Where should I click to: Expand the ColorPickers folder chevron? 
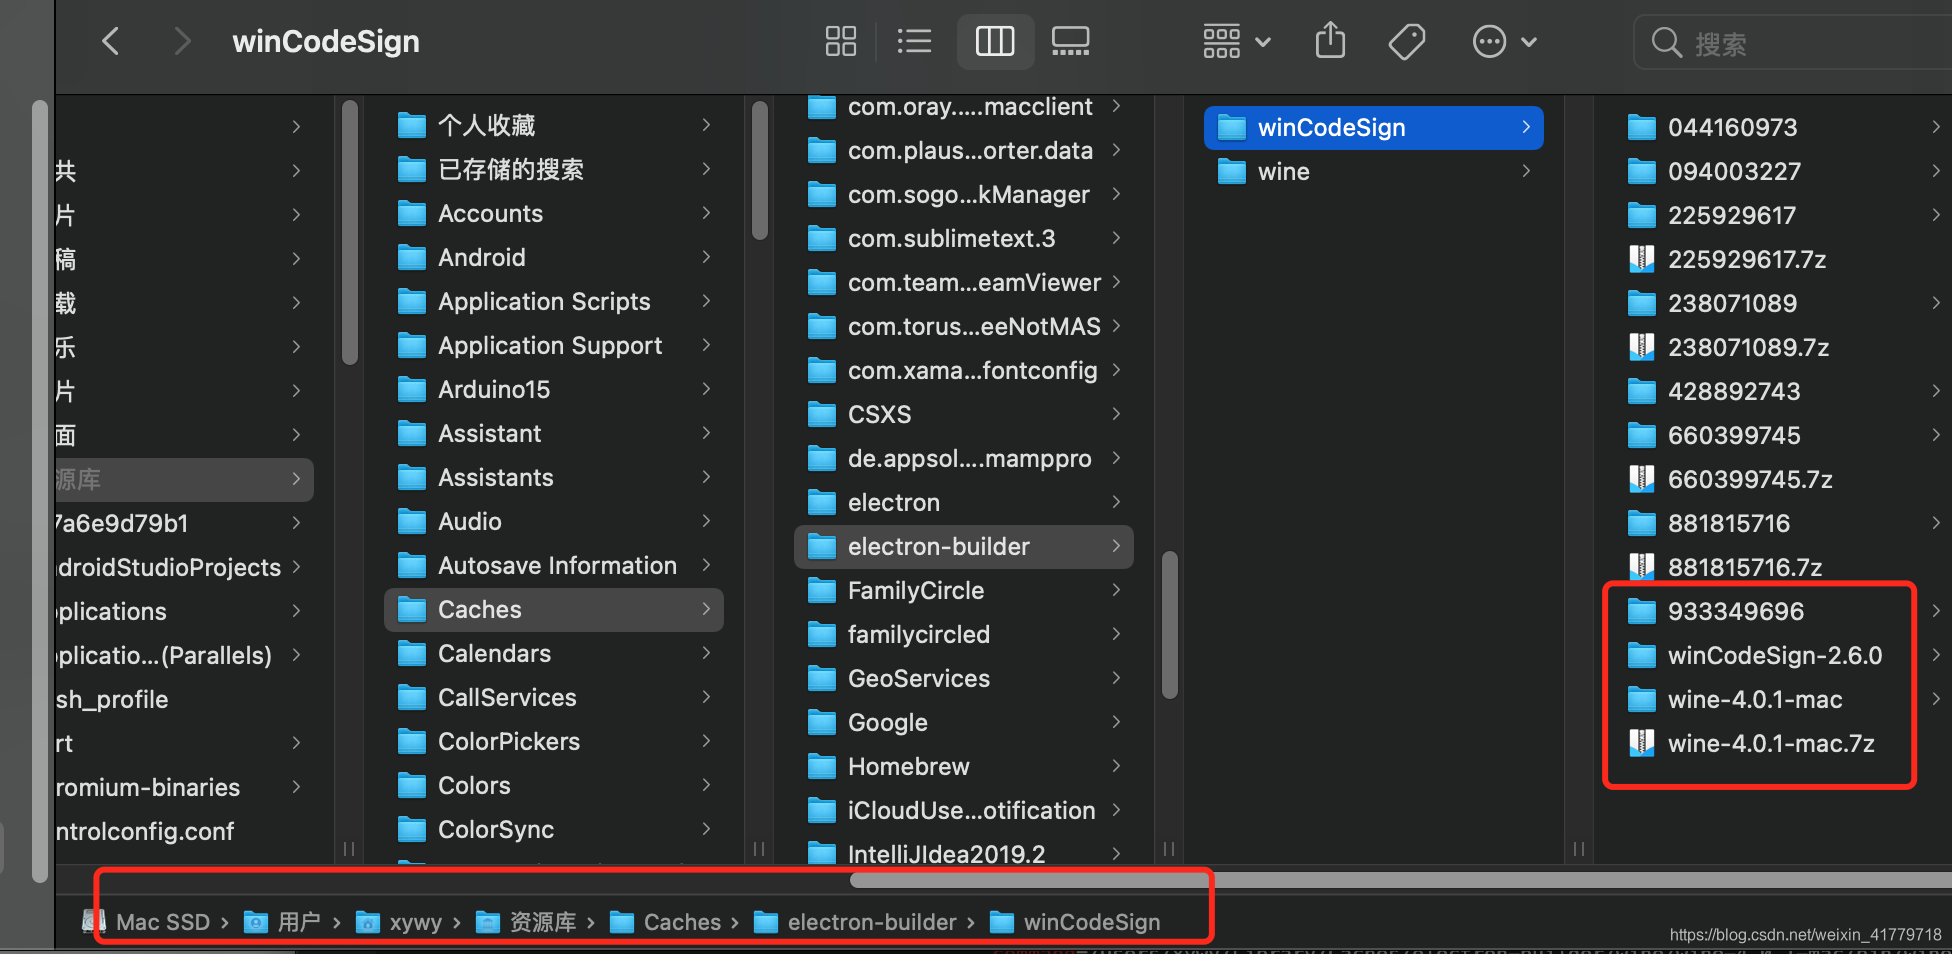(x=706, y=741)
